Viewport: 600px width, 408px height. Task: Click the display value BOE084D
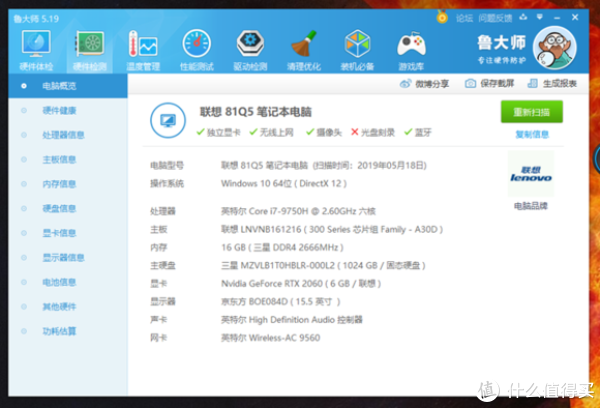coord(281,302)
